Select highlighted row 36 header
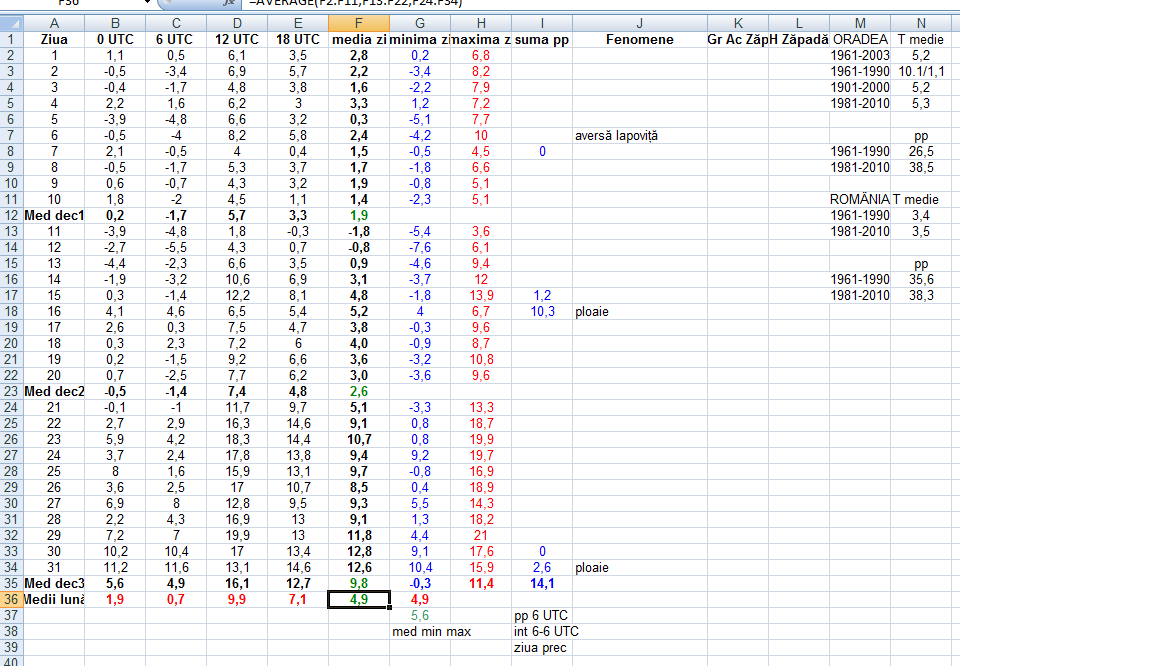The width and height of the screenshot is (1152, 666). point(11,599)
